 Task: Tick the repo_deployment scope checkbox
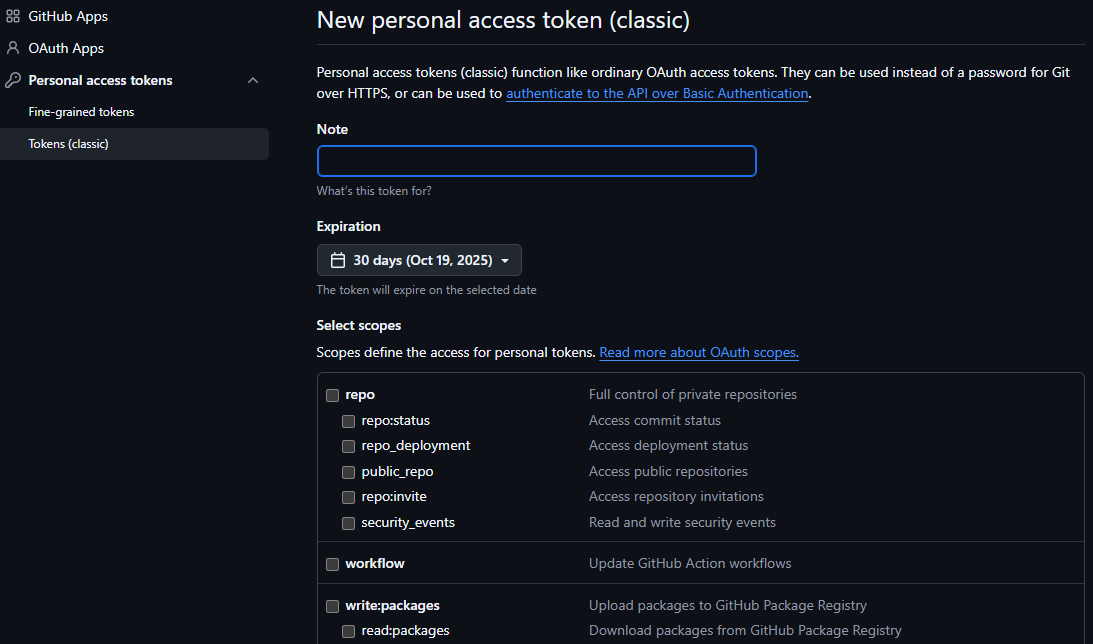tap(349, 446)
